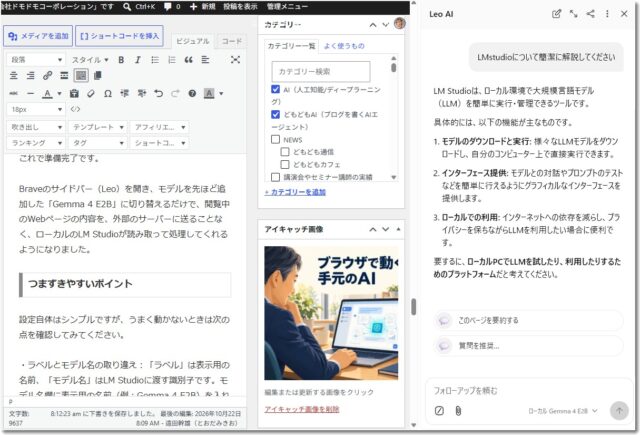Select カテゴリー一覧 tab

pos(291,46)
